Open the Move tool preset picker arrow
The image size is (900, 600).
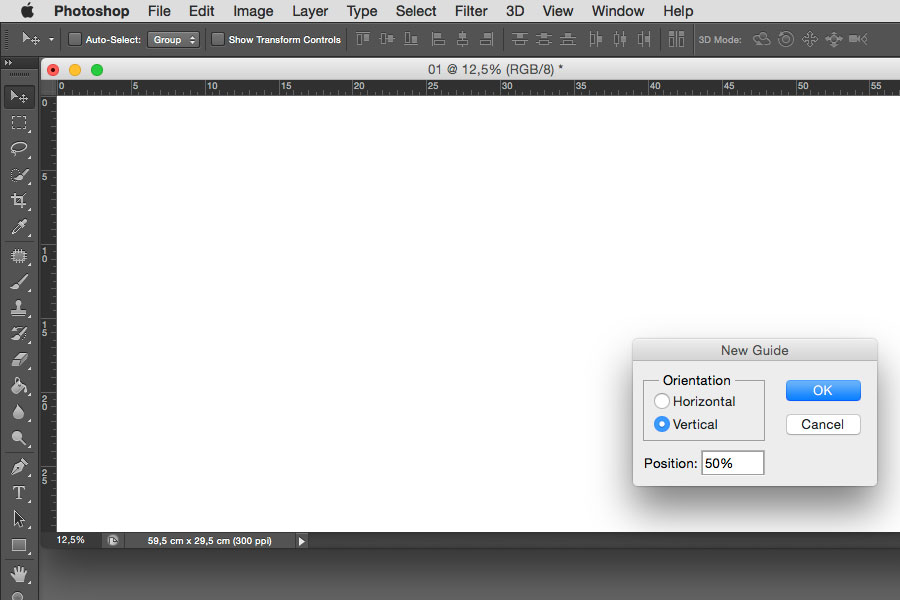[x=51, y=40]
